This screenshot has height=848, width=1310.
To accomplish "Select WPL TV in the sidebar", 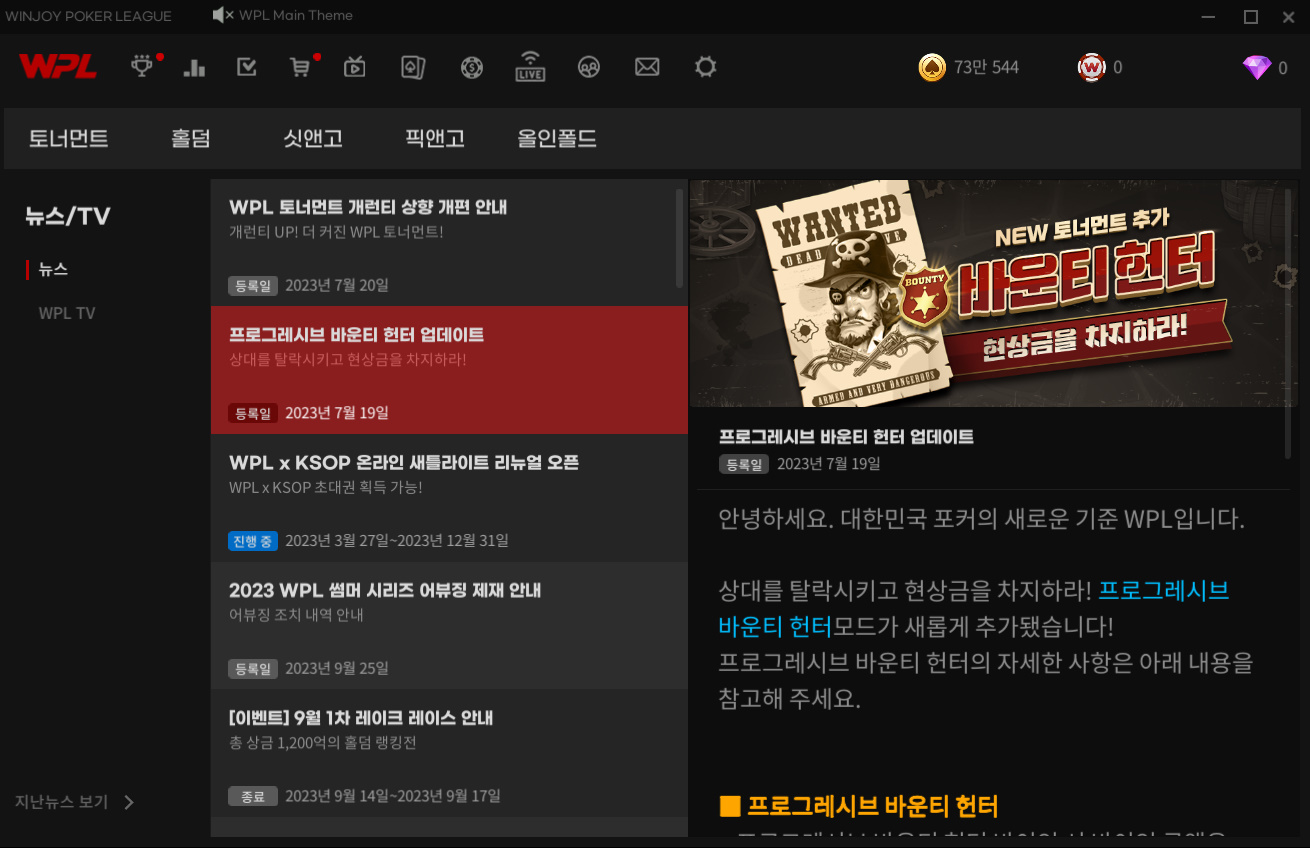I will (67, 313).
